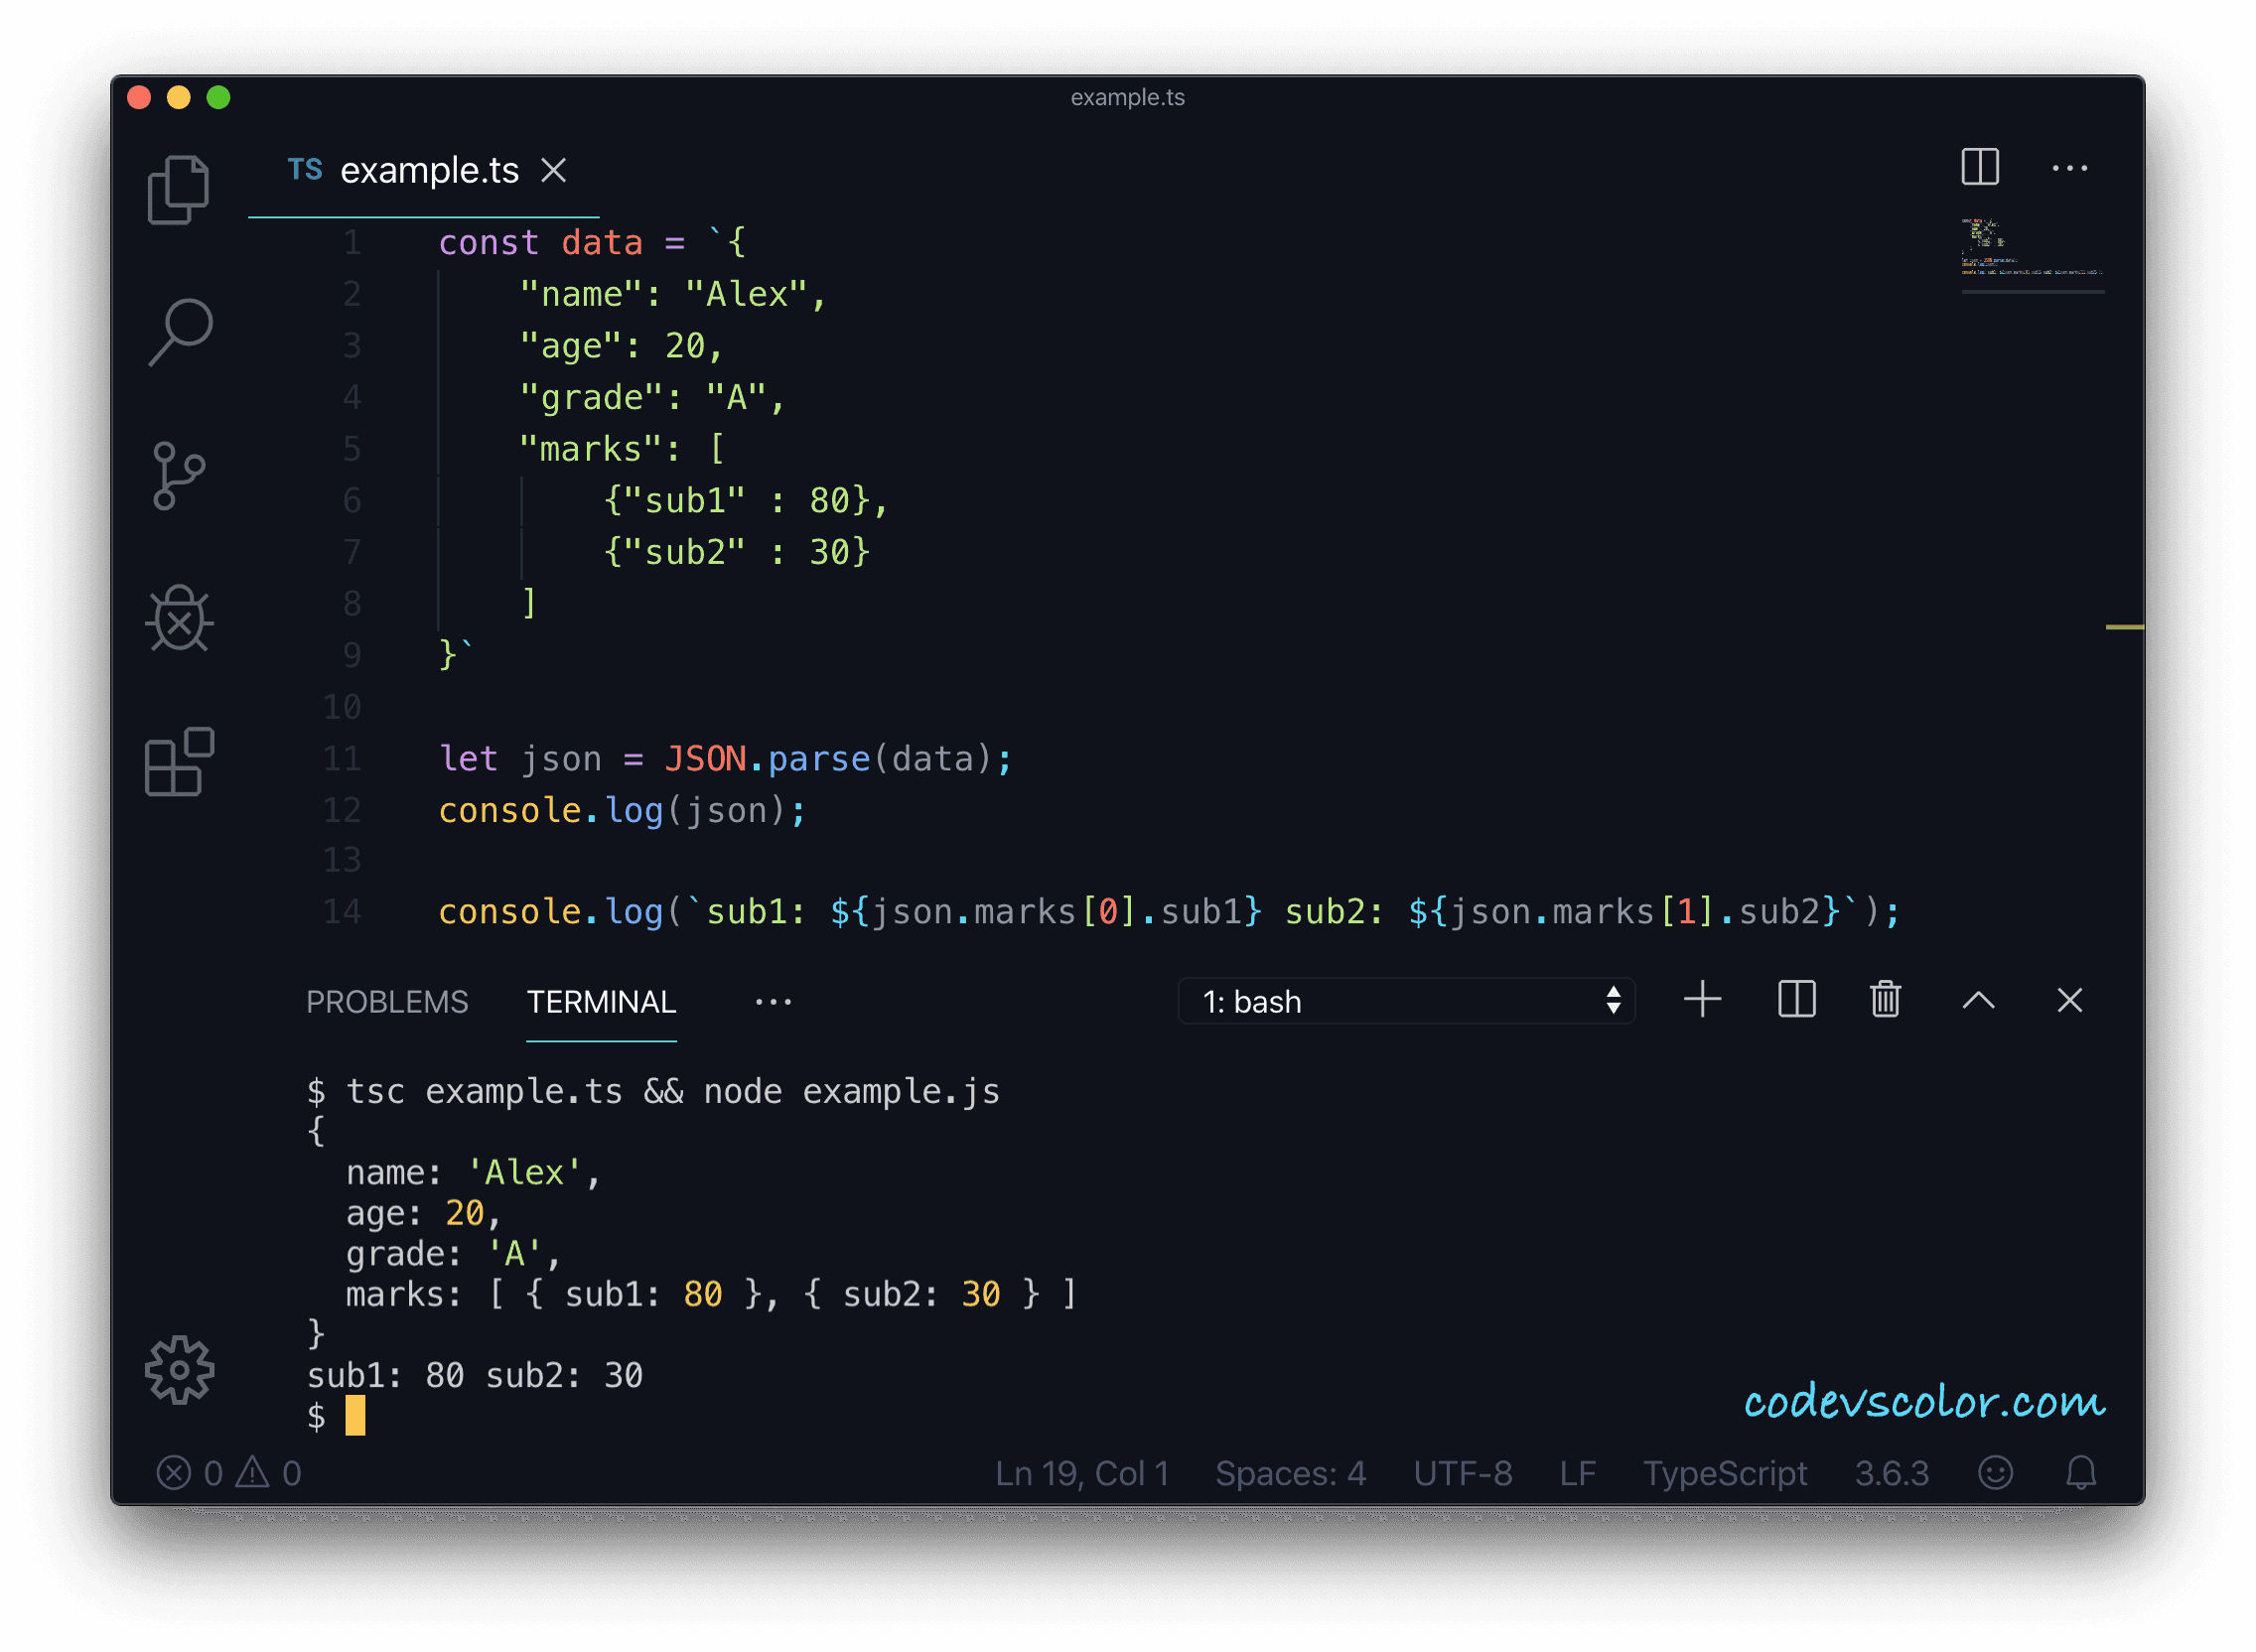The width and height of the screenshot is (2256, 1652).
Task: Open more editor actions menu
Action: [x=2070, y=168]
